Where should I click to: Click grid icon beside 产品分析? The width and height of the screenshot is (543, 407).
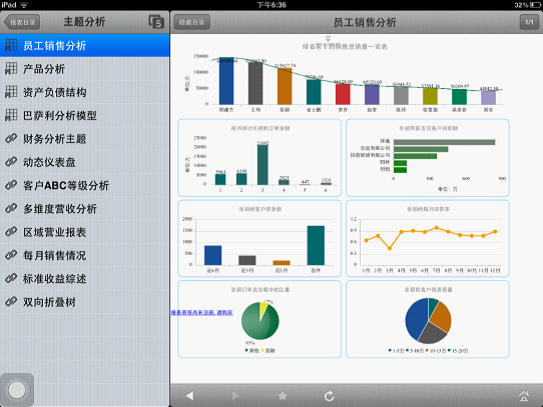[x=11, y=69]
